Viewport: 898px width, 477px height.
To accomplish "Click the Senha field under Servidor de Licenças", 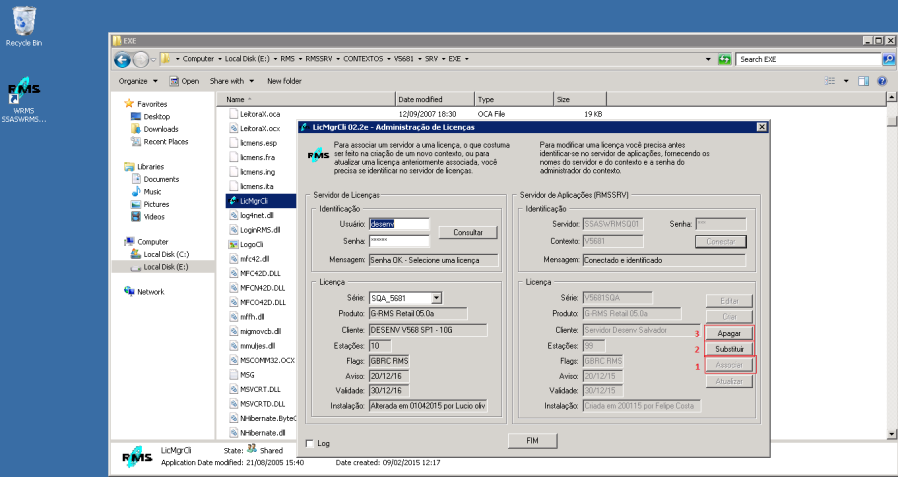I will point(399,241).
